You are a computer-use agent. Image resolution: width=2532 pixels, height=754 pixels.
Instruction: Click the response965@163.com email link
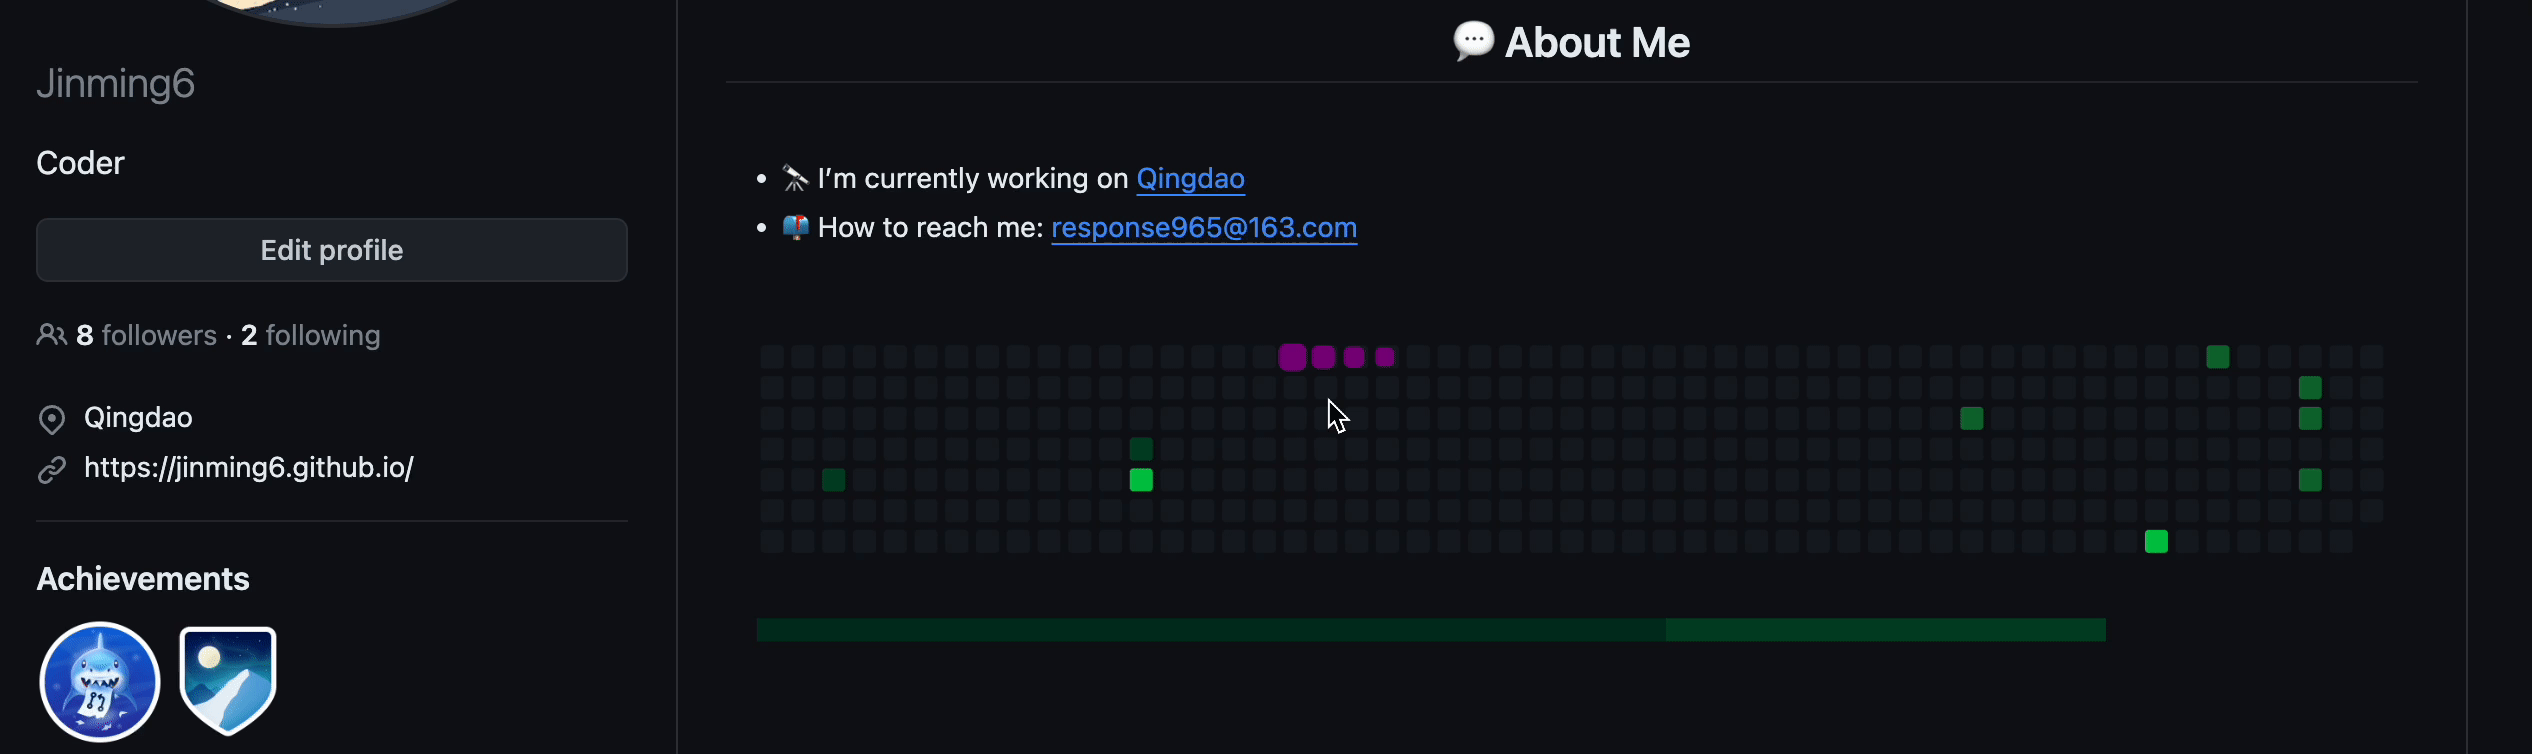1204,228
